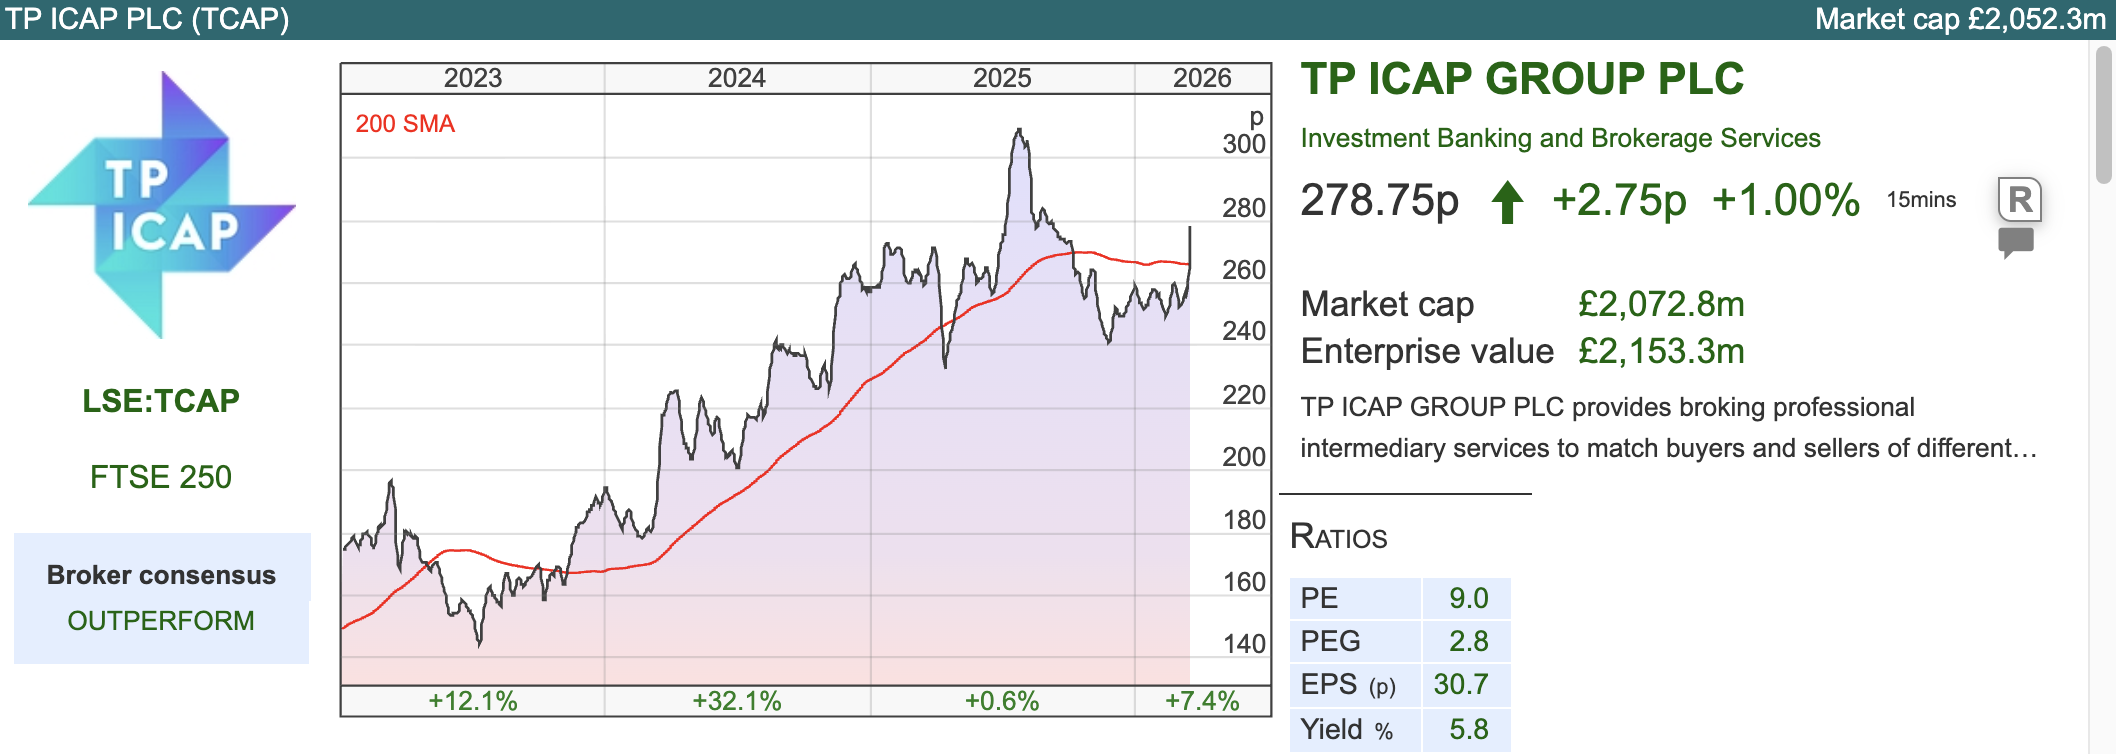Click the LSE:TCAP ticker link
Viewport: 2116px width, 754px height.
(x=161, y=401)
